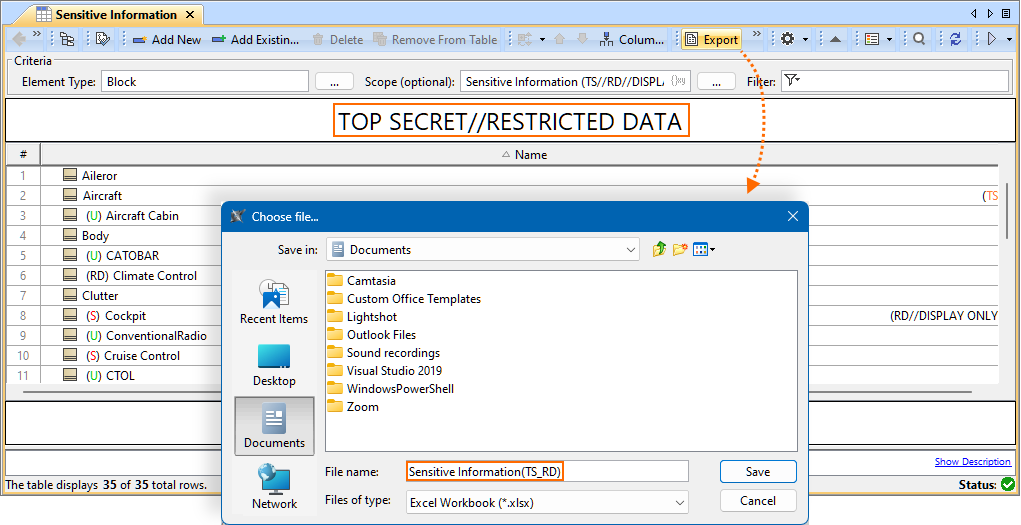Click the ellipsis button next to Scope

click(x=716, y=81)
